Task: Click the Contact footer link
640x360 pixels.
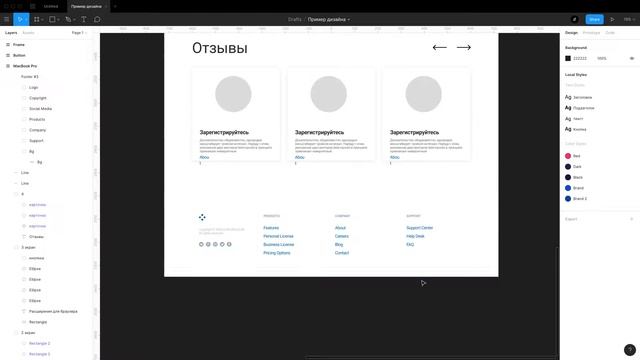Action: 342,253
